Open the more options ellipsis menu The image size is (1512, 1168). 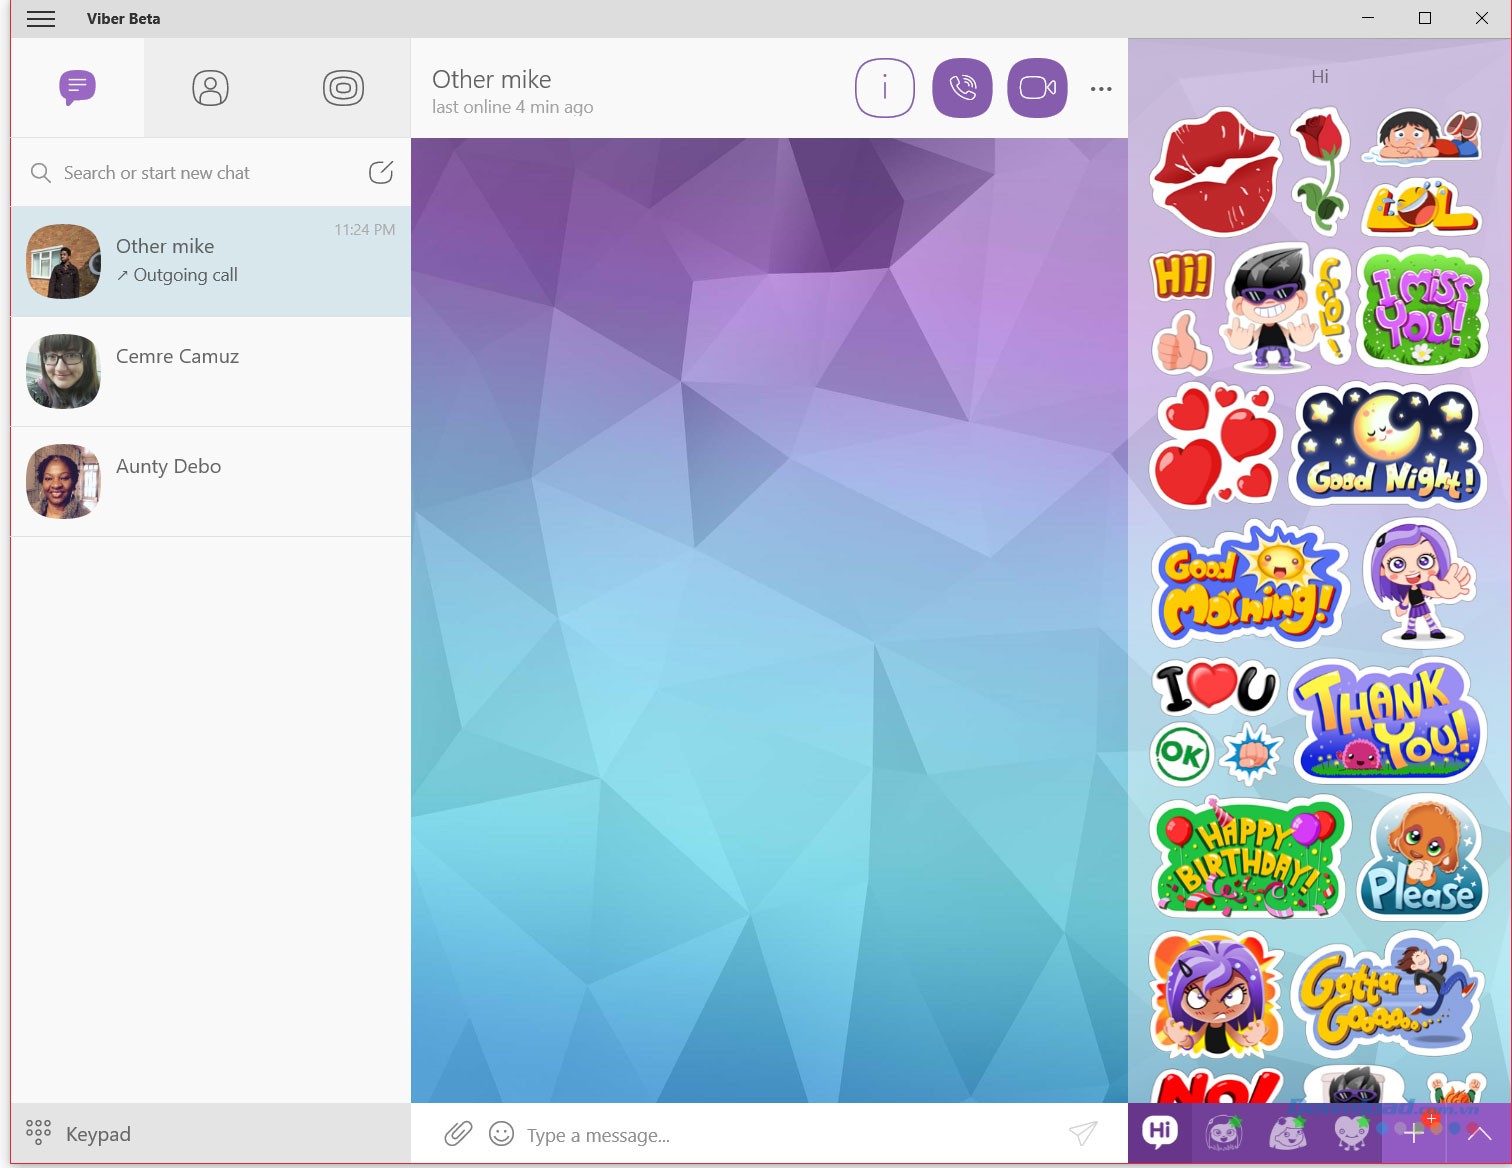point(1101,88)
